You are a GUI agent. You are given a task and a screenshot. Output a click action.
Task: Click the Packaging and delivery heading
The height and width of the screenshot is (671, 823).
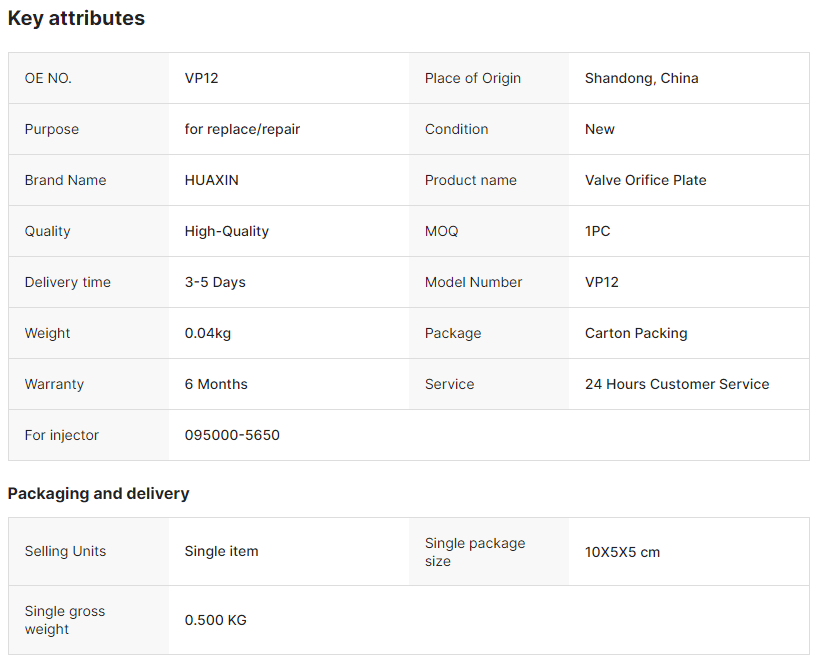[98, 494]
